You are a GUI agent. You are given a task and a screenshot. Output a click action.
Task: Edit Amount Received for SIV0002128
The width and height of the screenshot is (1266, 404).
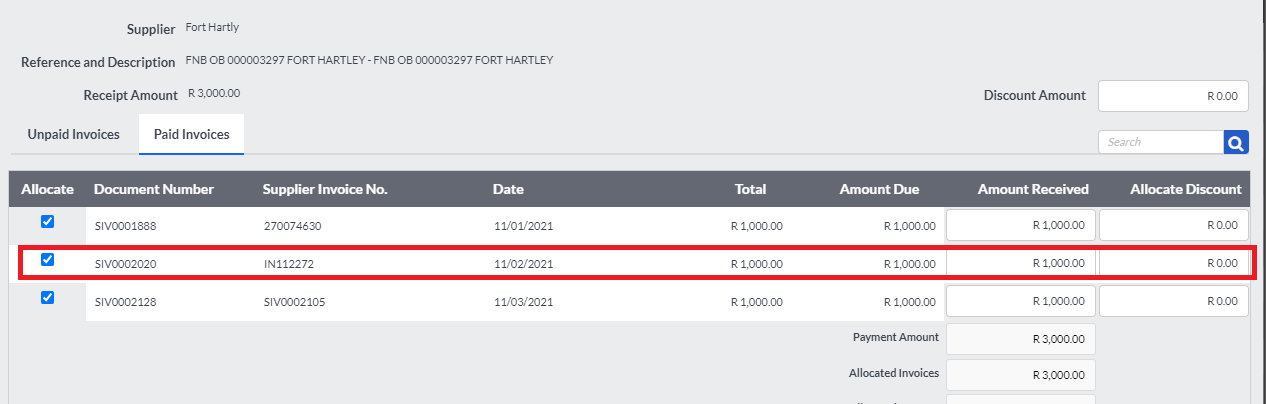[x=1021, y=301]
